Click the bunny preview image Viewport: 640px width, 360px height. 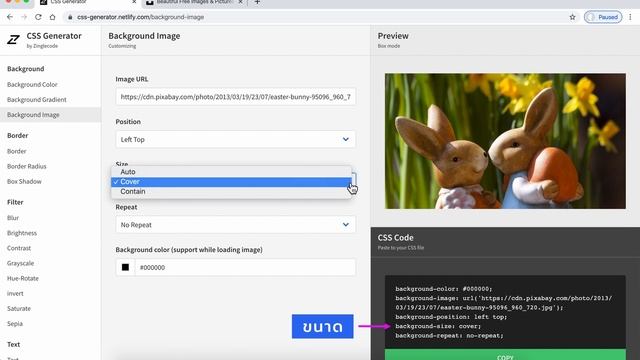[505, 141]
